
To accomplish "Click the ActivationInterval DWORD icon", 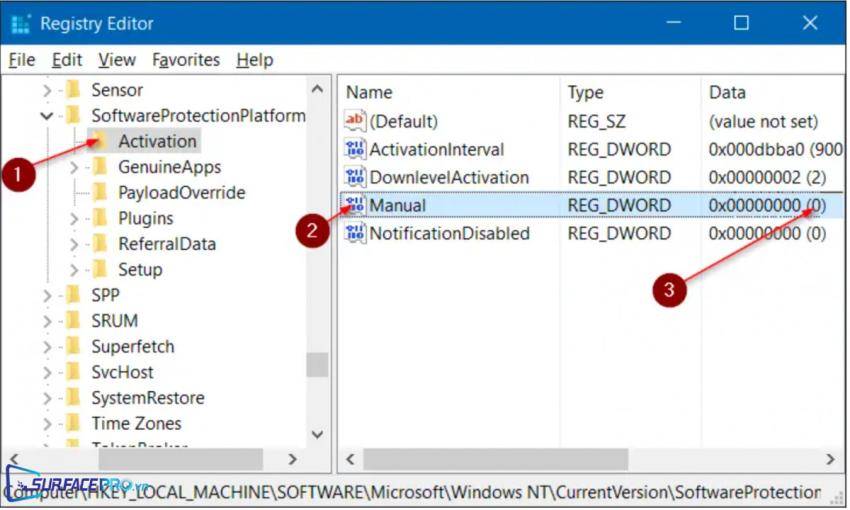I will tap(355, 149).
